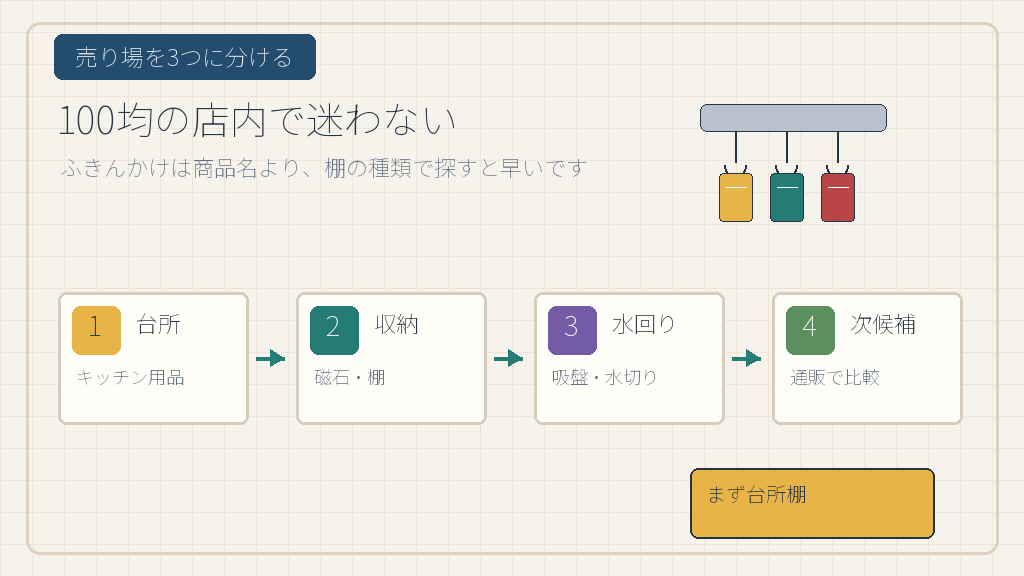Click the teal number 2 badge

pyautogui.click(x=334, y=330)
